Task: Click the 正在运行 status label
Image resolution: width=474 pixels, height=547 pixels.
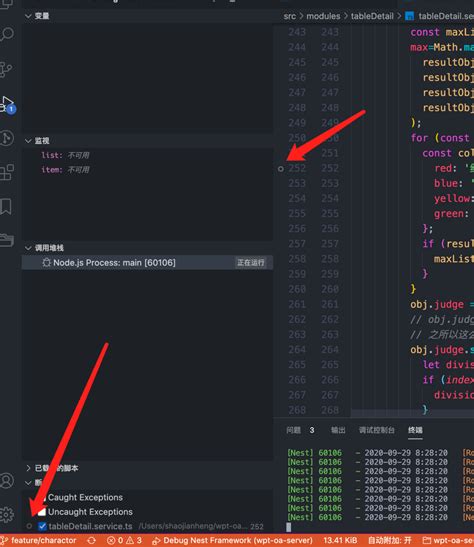Action: 251,262
